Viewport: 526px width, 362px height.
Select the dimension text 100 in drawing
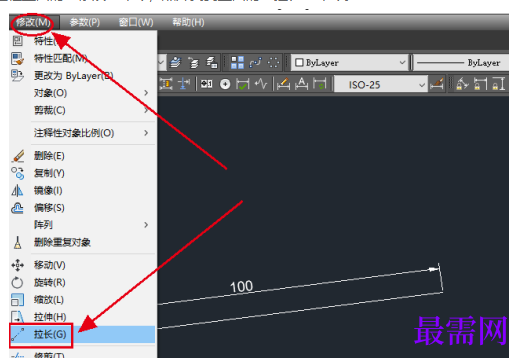(x=241, y=287)
